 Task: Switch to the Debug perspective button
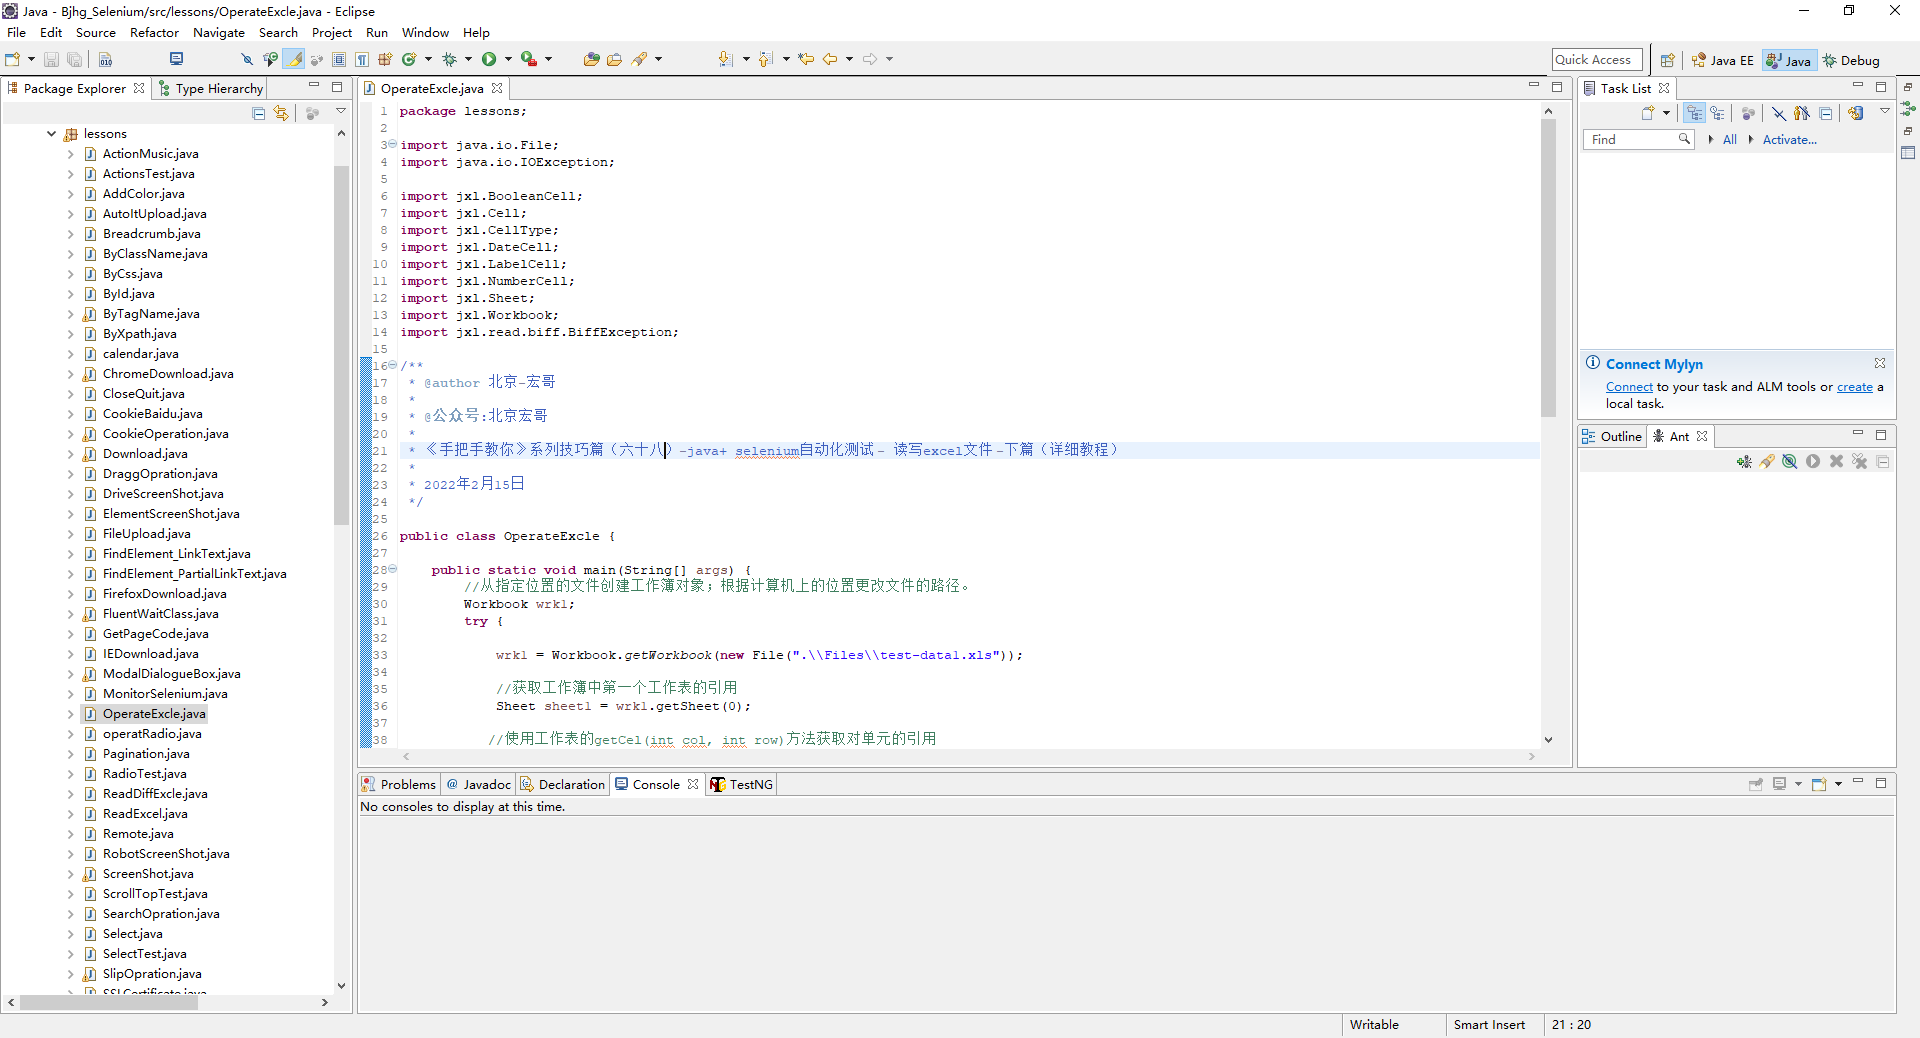(1851, 60)
